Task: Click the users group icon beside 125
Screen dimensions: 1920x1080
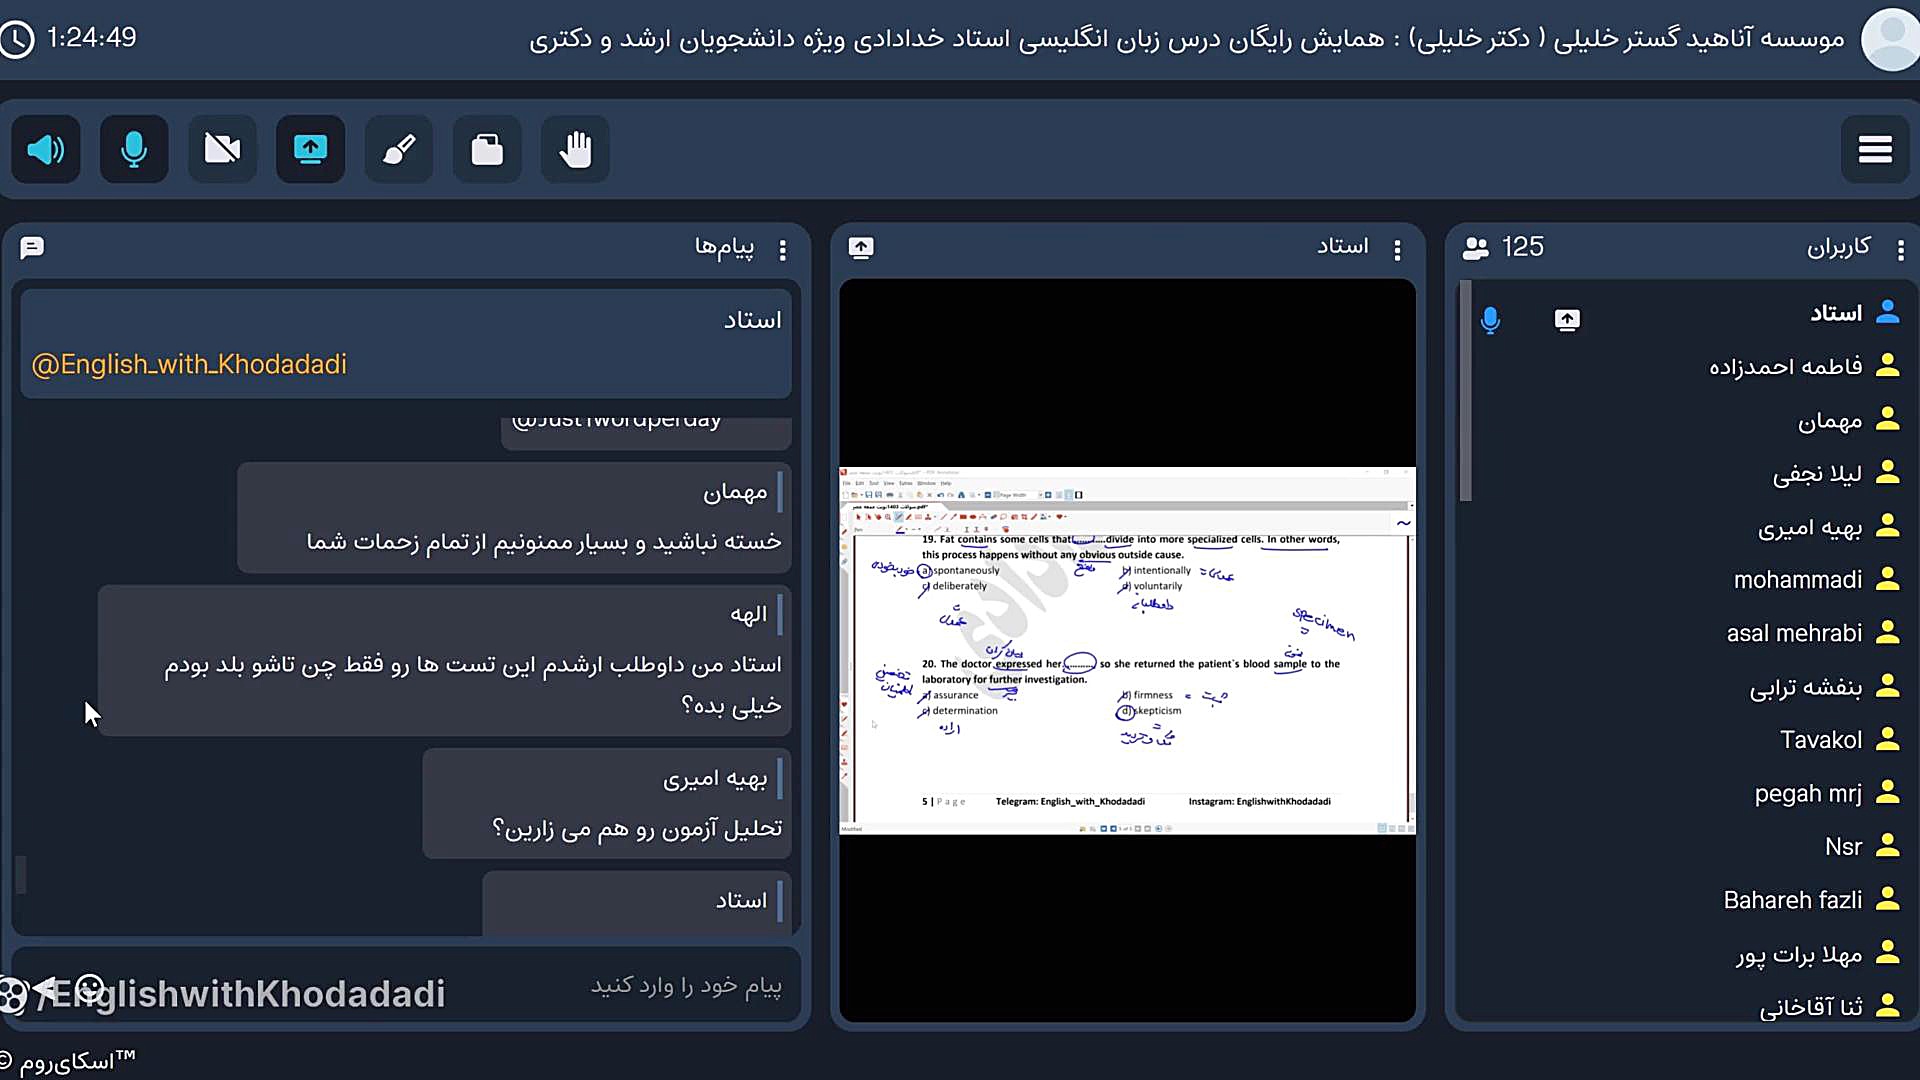Action: point(1475,248)
